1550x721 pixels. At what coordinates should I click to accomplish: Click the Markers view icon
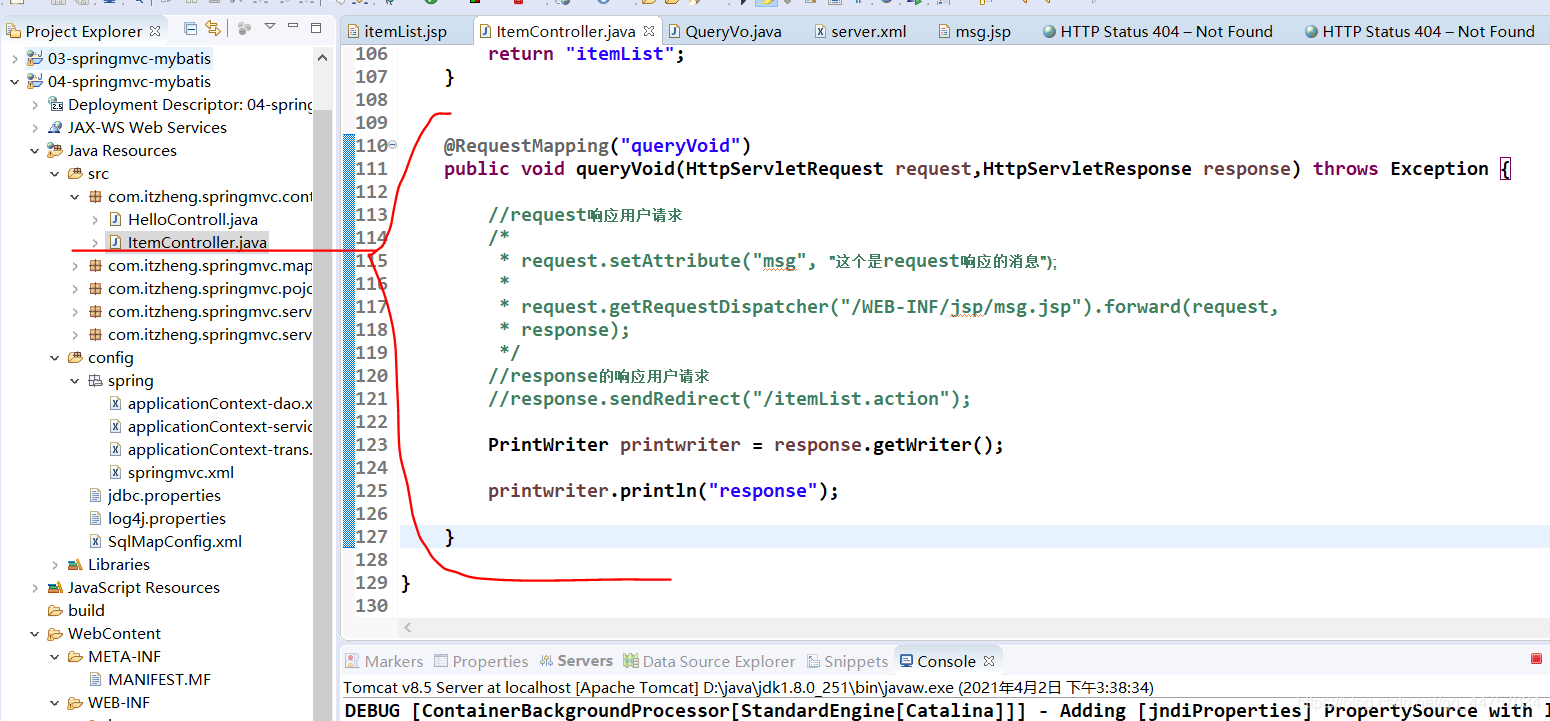pyautogui.click(x=353, y=661)
